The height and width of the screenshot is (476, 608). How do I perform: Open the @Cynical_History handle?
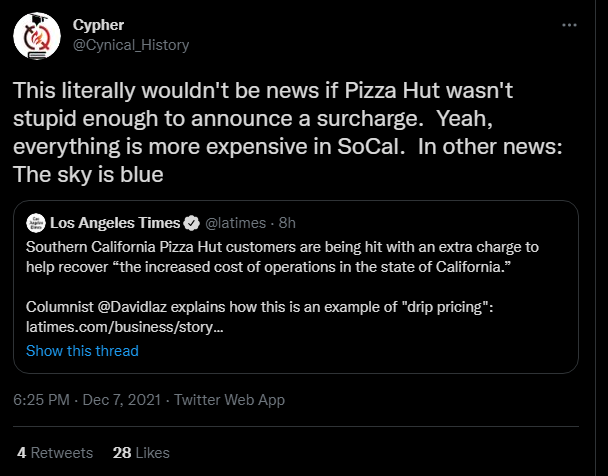coord(131,45)
